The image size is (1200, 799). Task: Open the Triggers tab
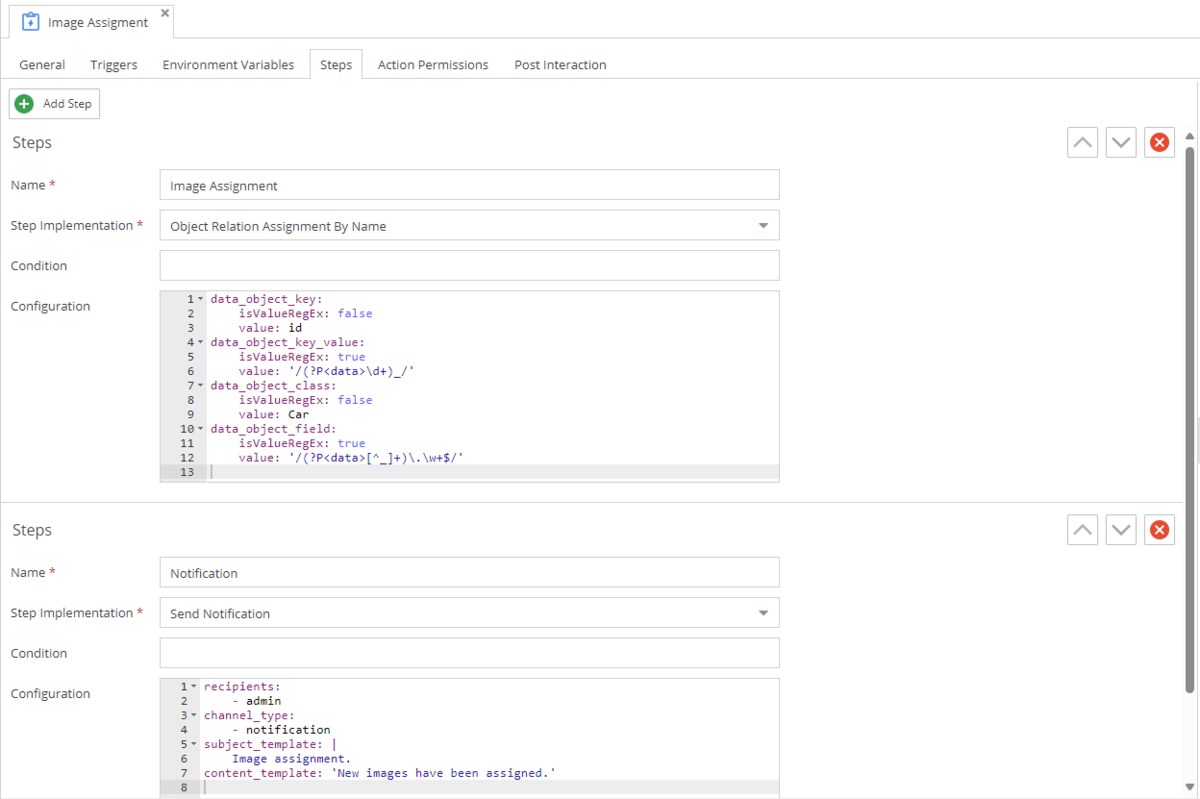(x=114, y=65)
